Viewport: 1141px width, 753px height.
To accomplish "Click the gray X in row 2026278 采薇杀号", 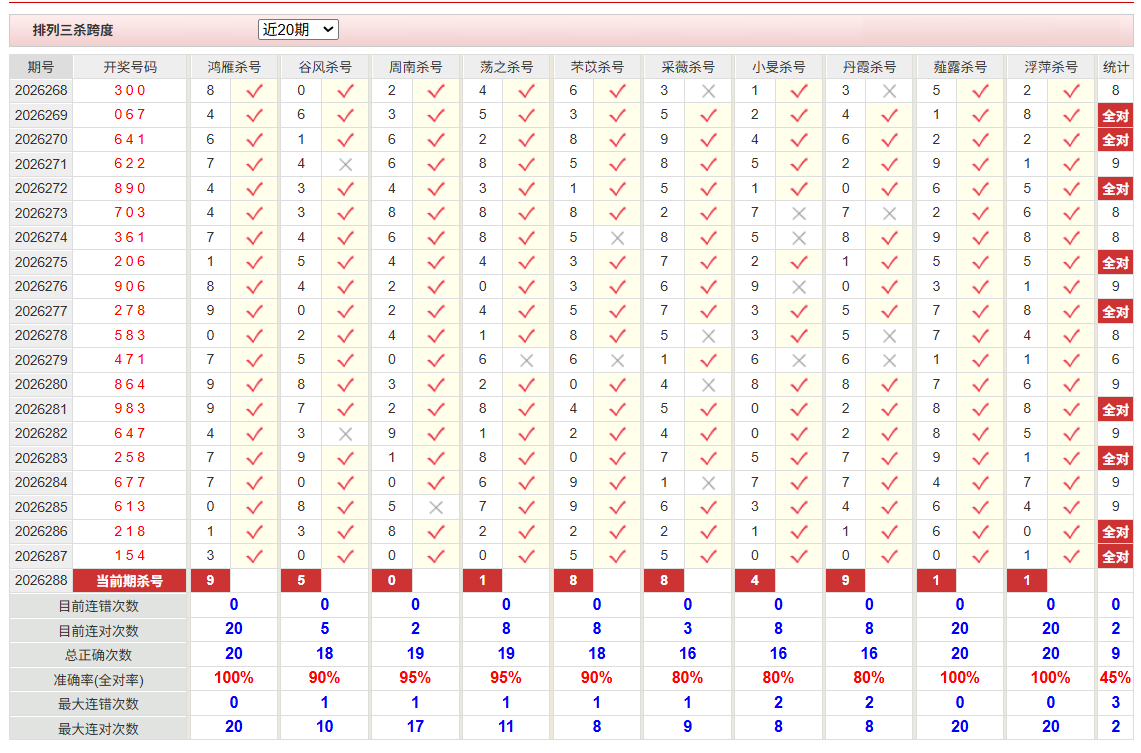I will (708, 336).
